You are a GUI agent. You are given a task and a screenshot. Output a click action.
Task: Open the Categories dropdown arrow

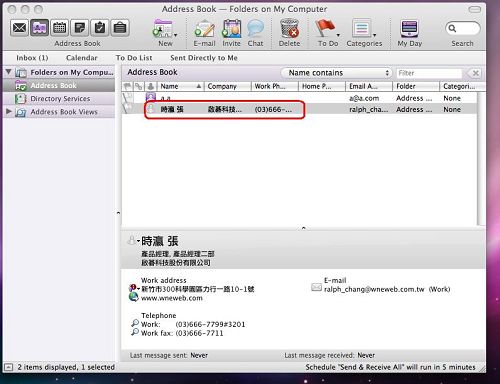pos(374,35)
